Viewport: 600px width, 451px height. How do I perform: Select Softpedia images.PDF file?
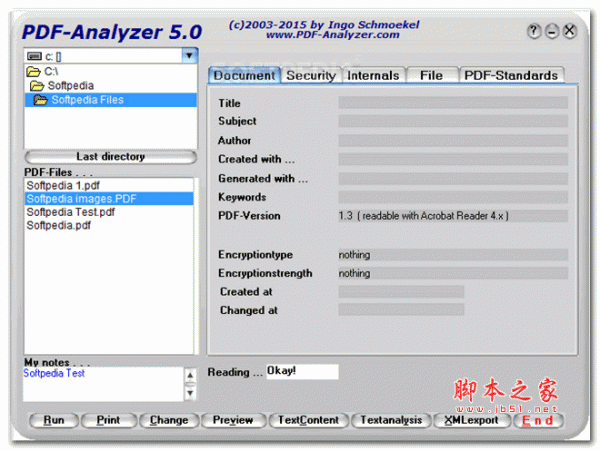point(109,199)
